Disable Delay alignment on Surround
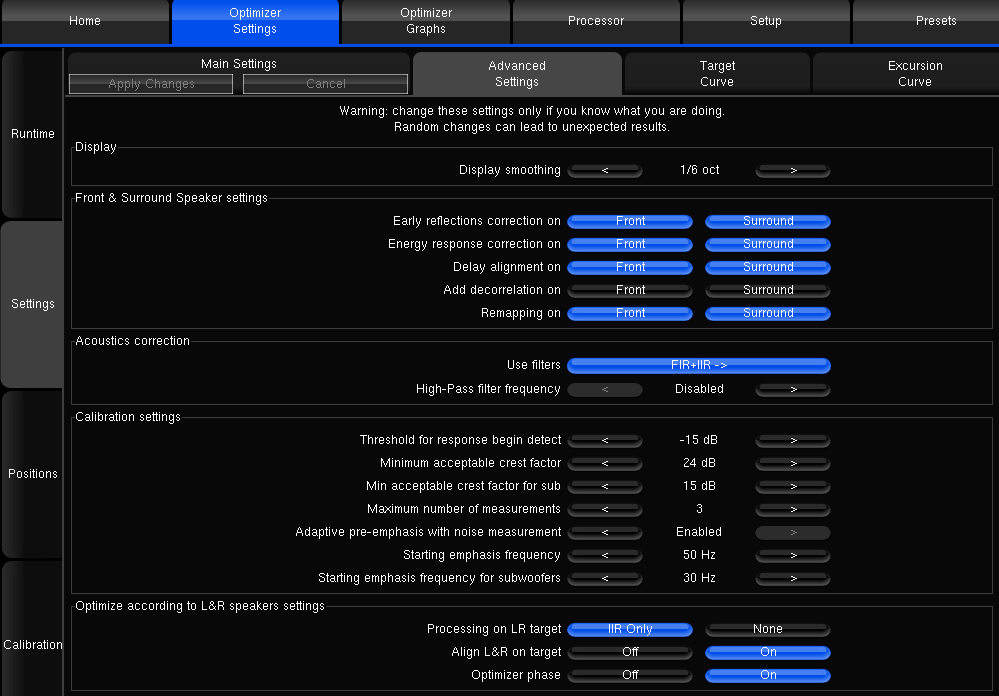Image resolution: width=999 pixels, height=696 pixels. pos(768,268)
